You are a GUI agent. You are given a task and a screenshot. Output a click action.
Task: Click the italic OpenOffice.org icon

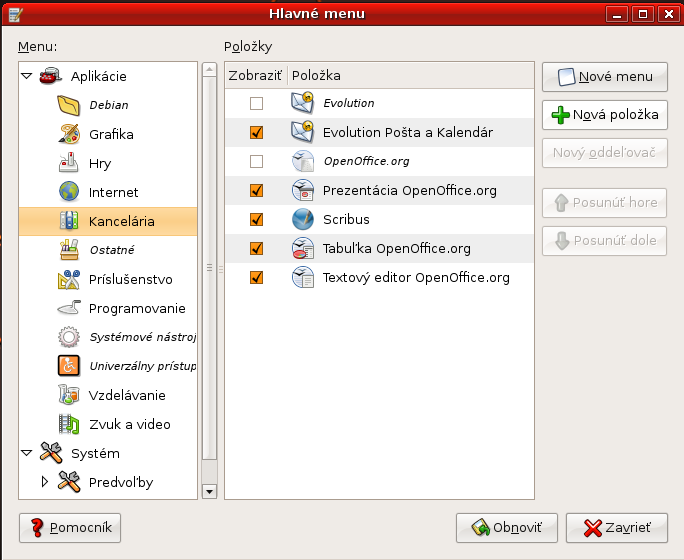click(303, 161)
